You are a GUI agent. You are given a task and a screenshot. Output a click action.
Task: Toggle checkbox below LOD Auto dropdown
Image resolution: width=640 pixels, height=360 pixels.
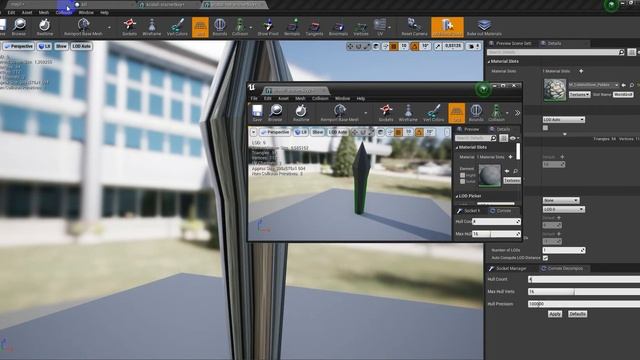tap(545, 128)
